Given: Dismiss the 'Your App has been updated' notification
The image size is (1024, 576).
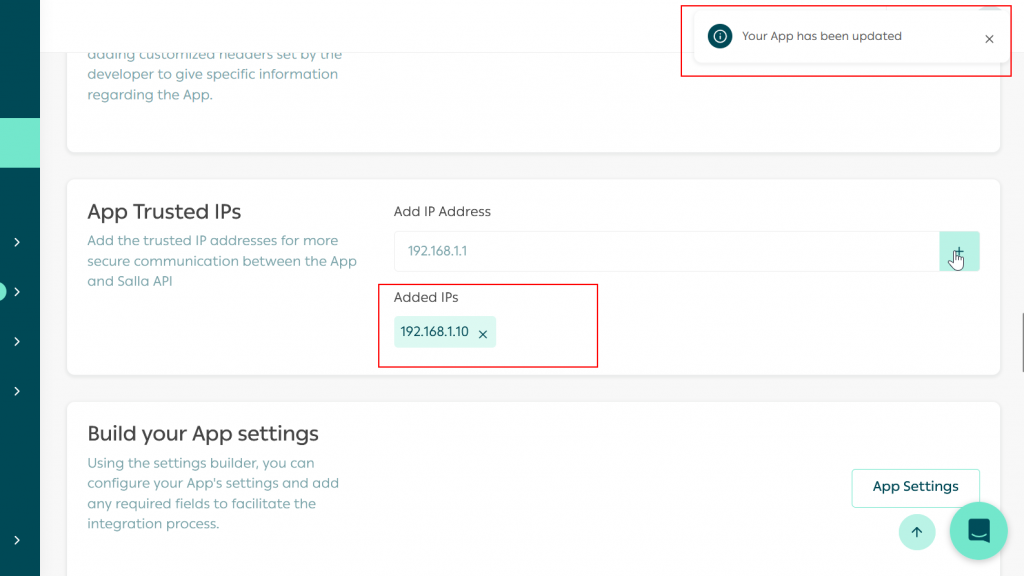Looking at the screenshot, I should 989,39.
